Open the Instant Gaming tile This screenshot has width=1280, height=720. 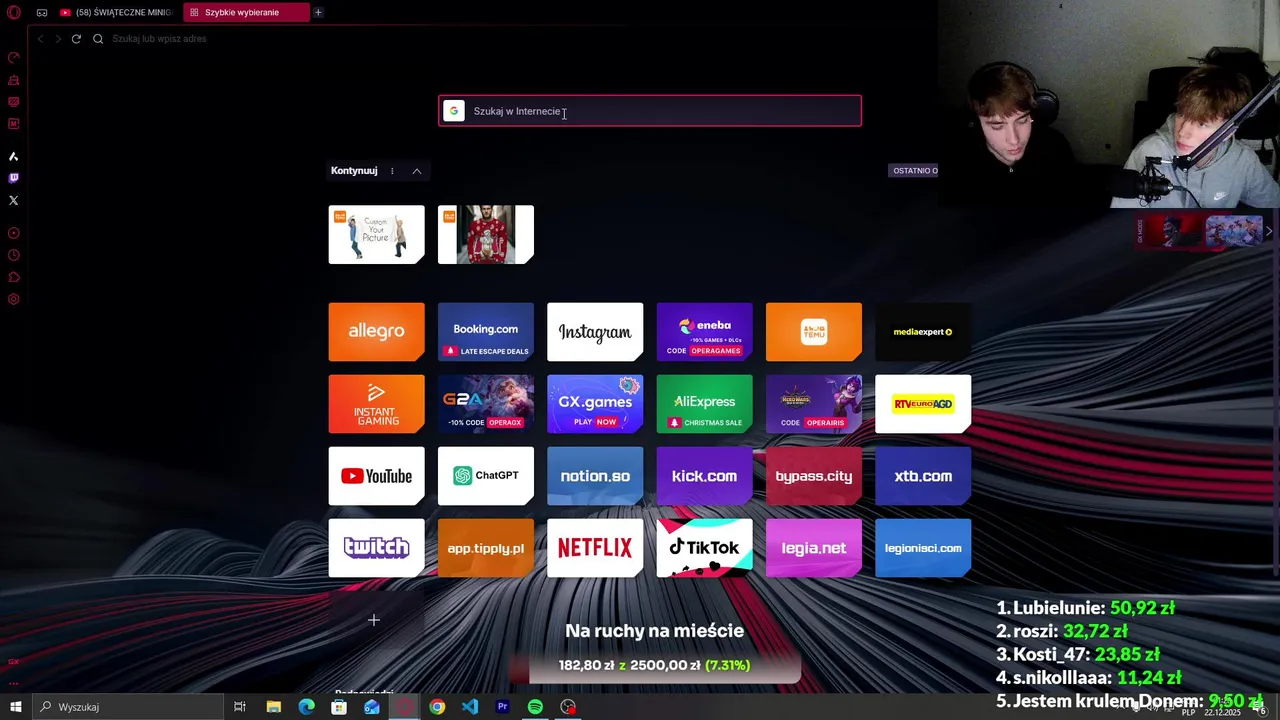coord(376,404)
